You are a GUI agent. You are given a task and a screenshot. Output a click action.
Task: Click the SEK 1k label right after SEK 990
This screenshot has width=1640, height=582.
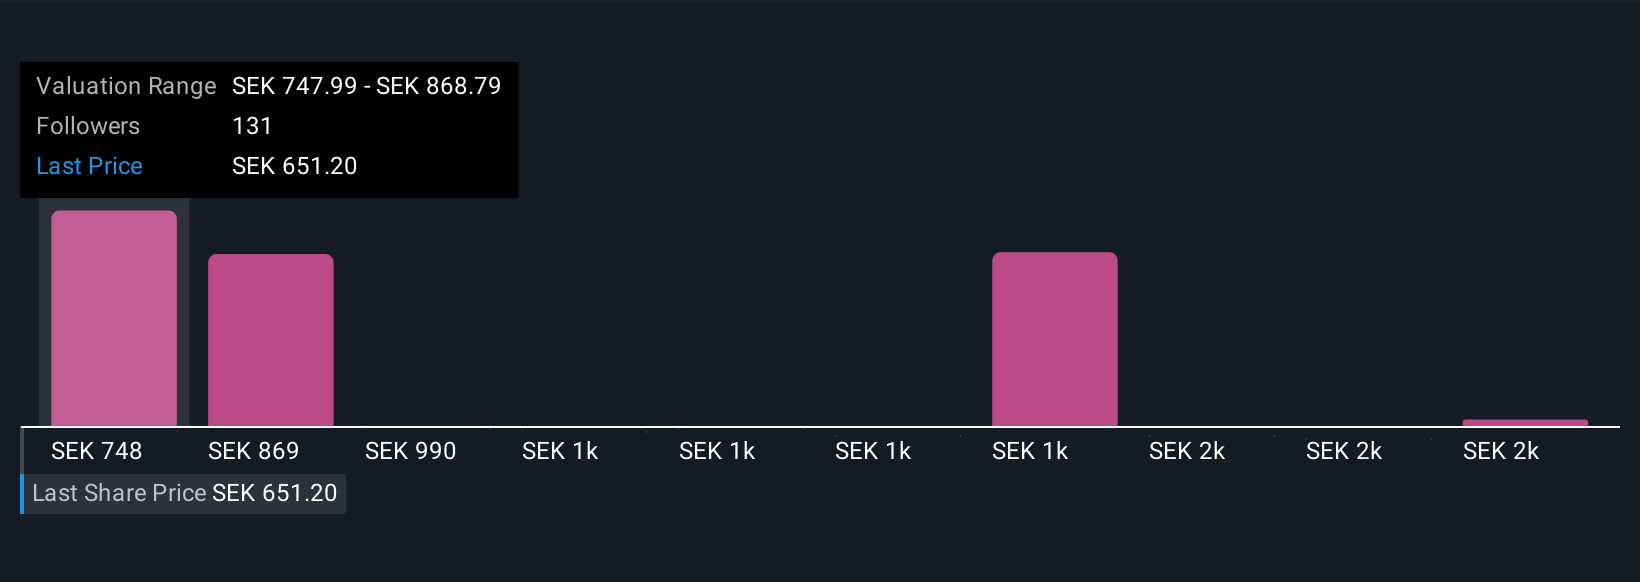[560, 451]
